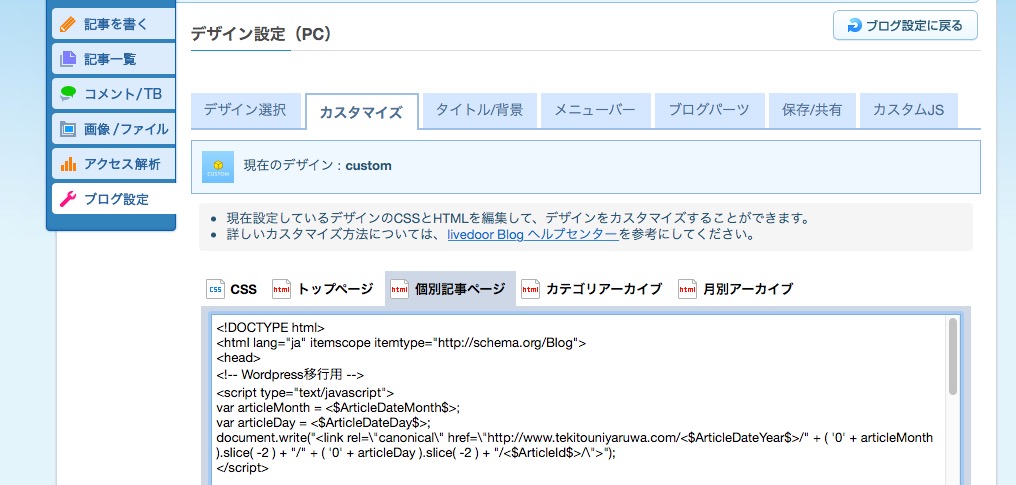Open コメント/TB in the sidebar
The width and height of the screenshot is (1016, 485).
[113, 94]
